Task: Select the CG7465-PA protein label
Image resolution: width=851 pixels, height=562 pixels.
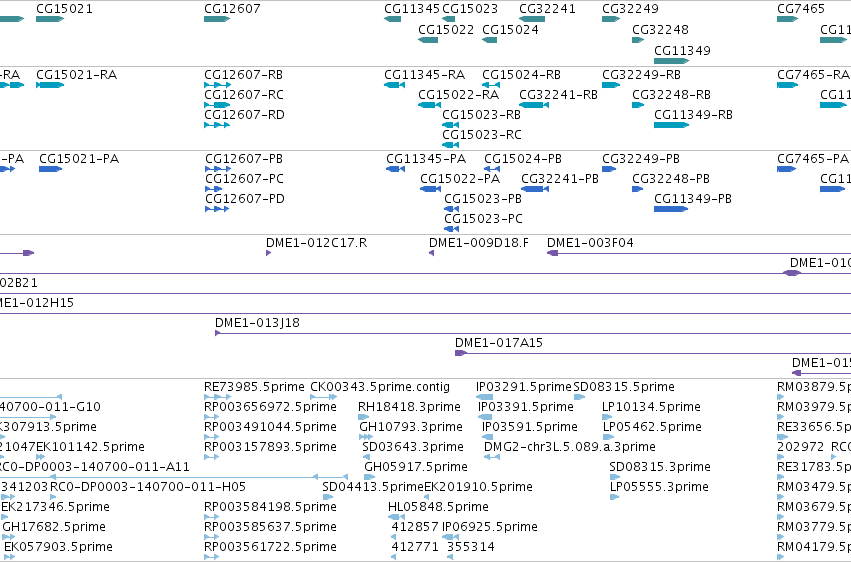Action: point(812,158)
